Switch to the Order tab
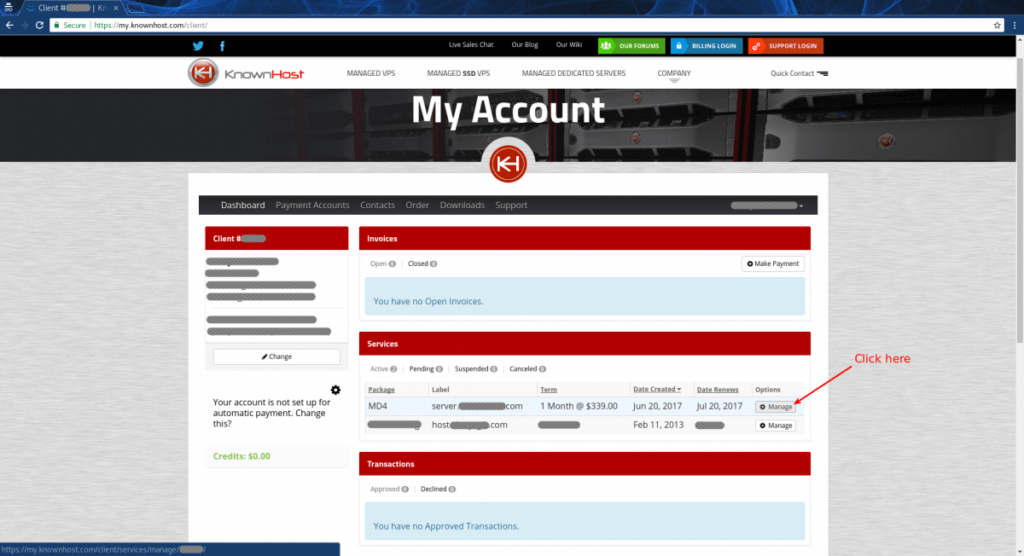The image size is (1024, 556). pos(417,205)
